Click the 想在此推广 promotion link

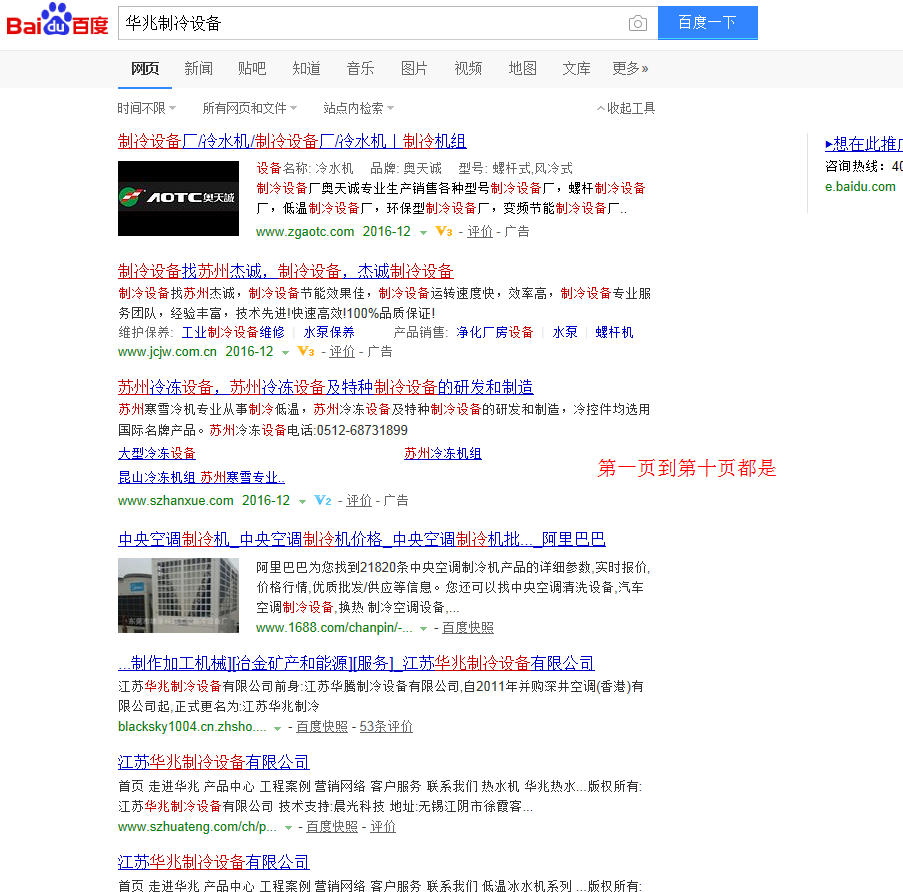pos(864,144)
